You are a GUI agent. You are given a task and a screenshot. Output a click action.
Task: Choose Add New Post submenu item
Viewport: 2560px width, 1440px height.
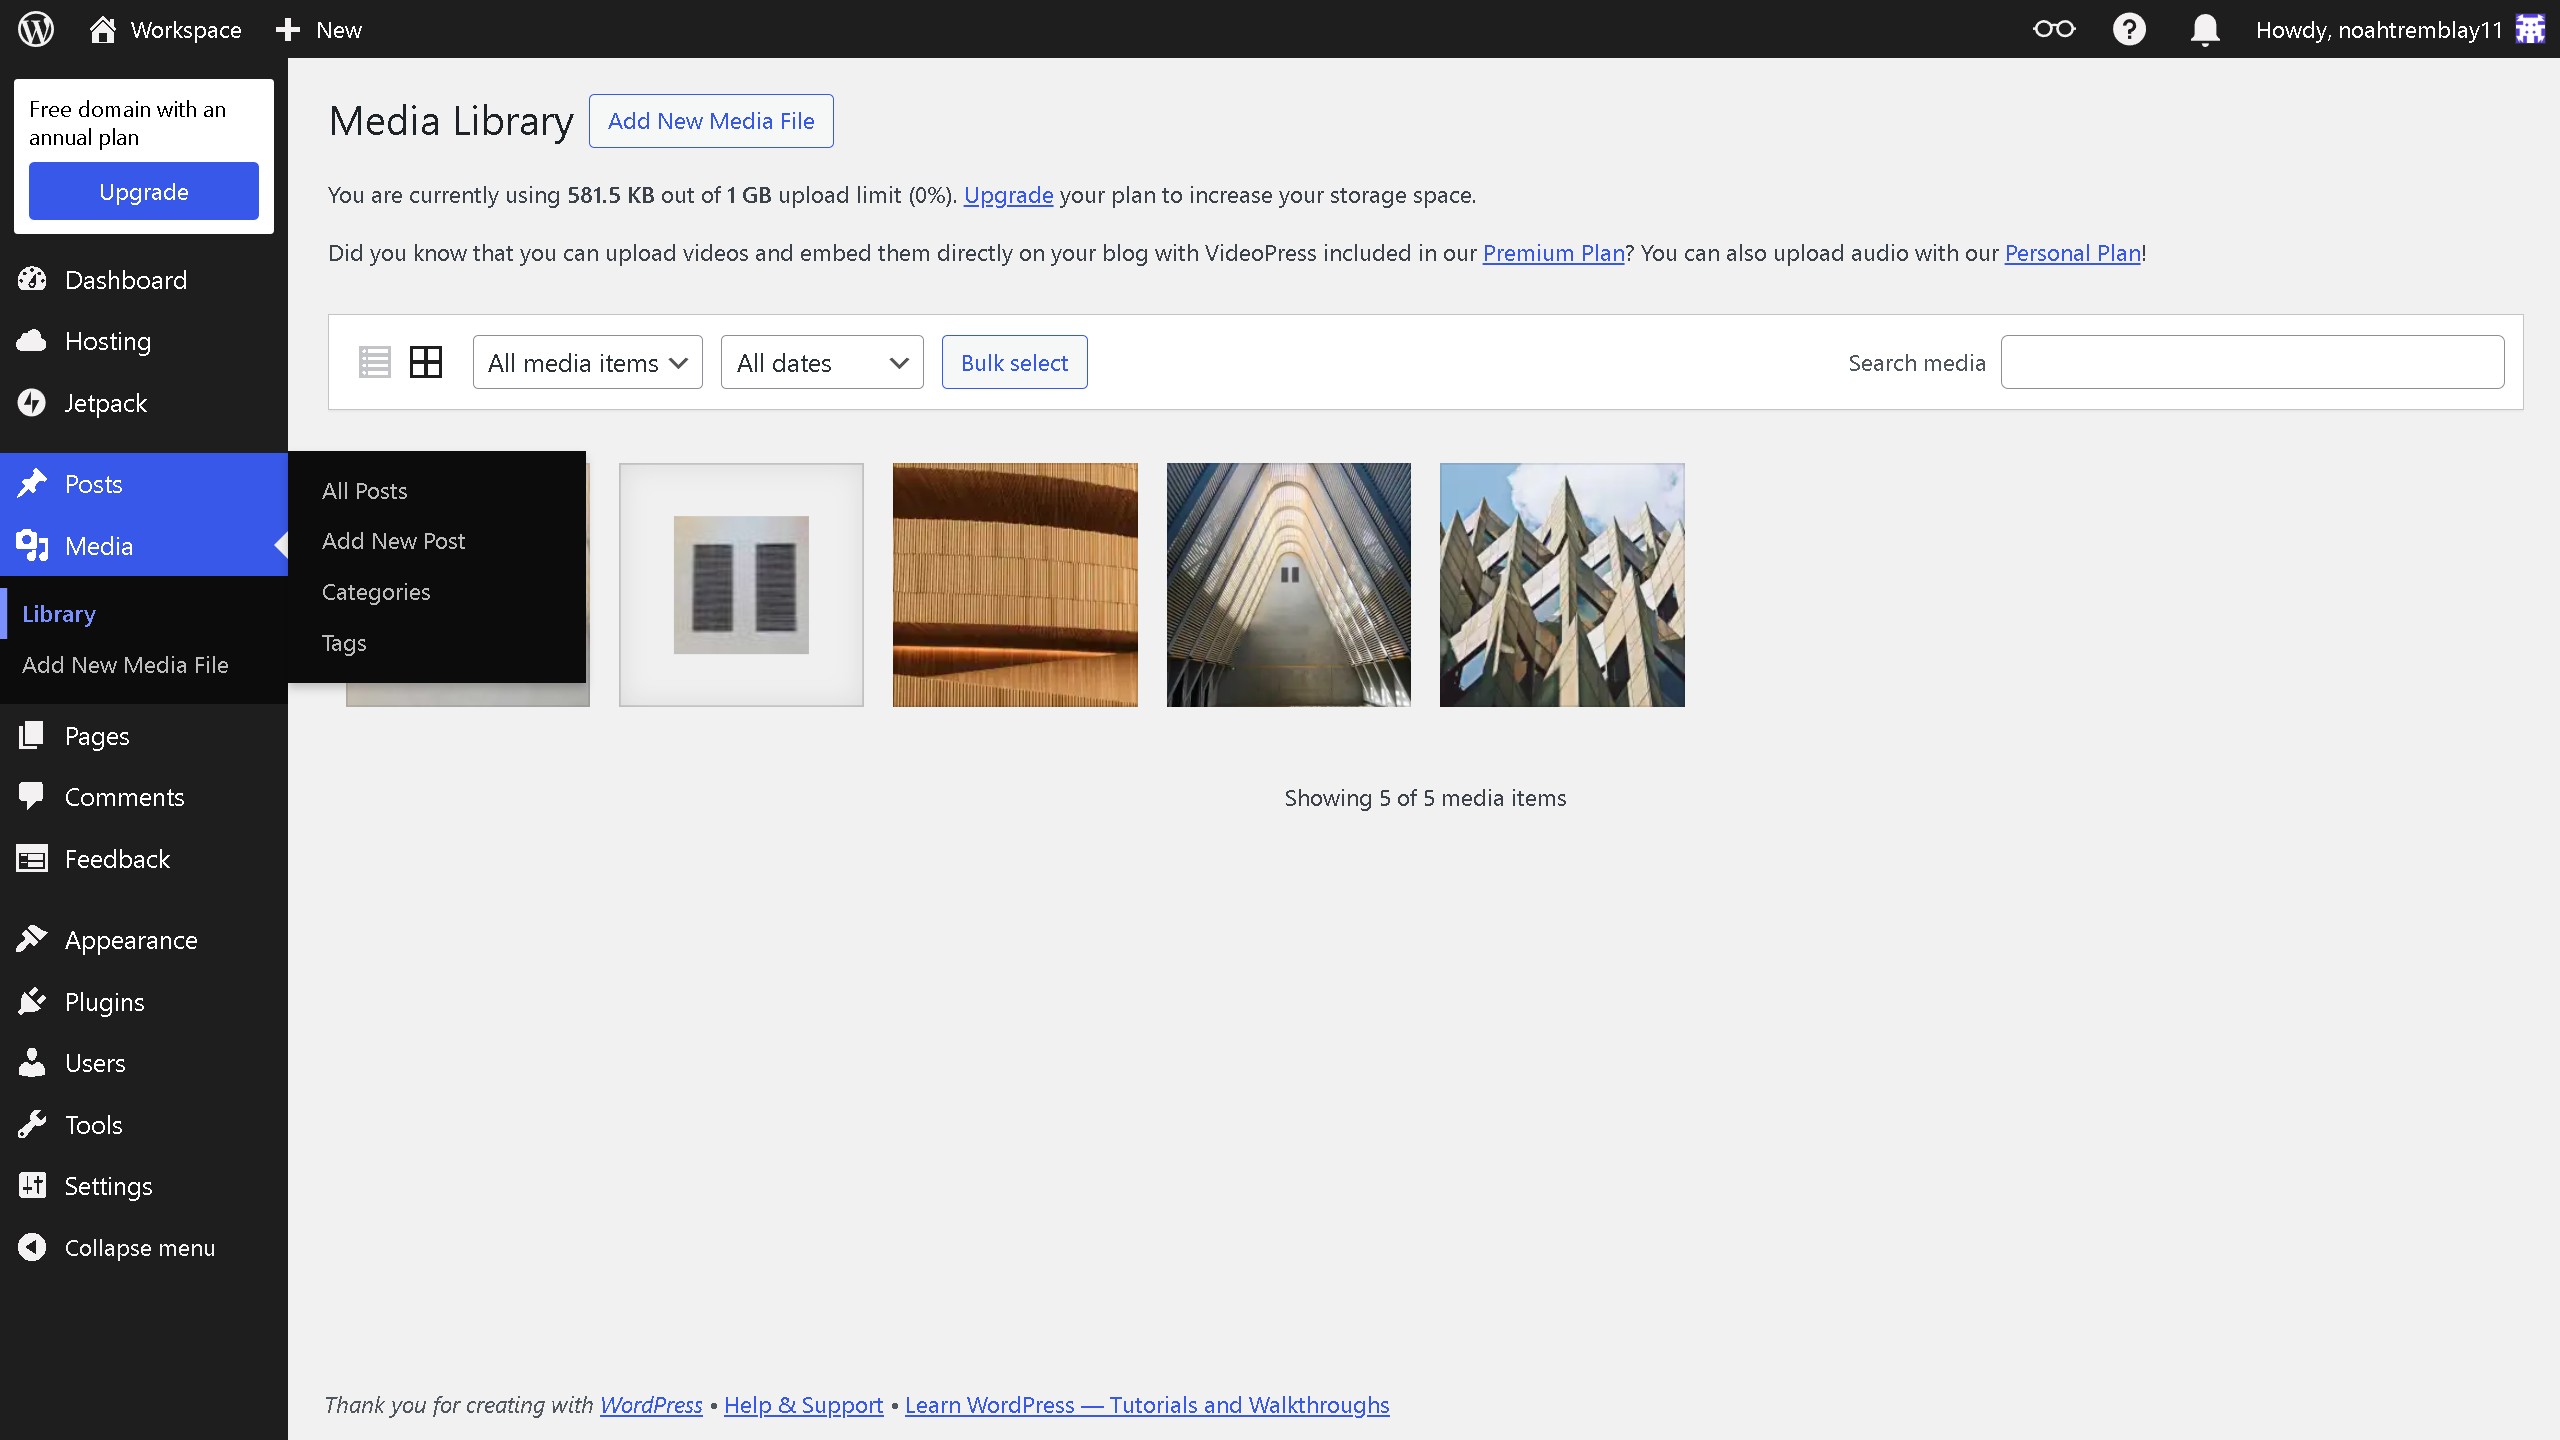(x=393, y=541)
